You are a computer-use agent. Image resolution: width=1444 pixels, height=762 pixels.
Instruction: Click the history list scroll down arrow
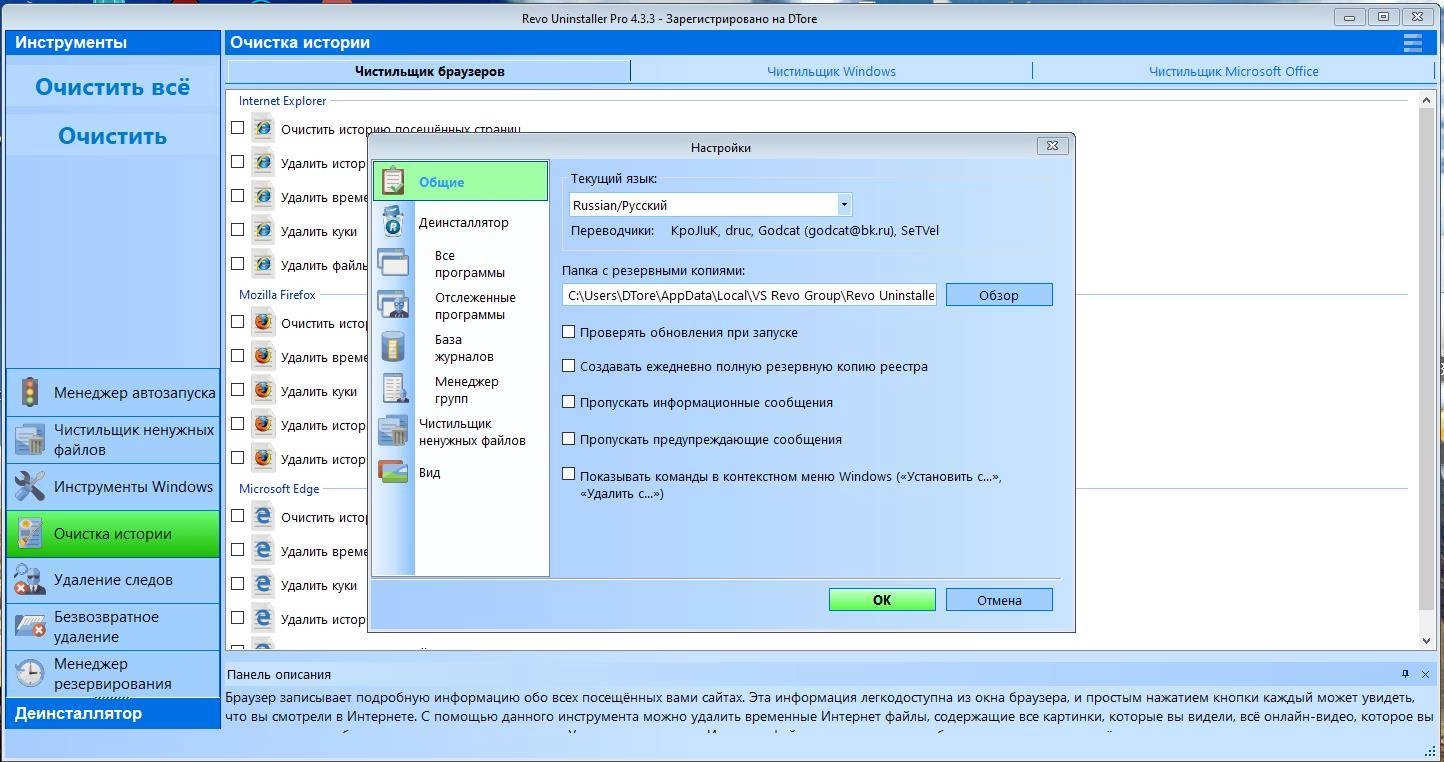tap(1427, 640)
